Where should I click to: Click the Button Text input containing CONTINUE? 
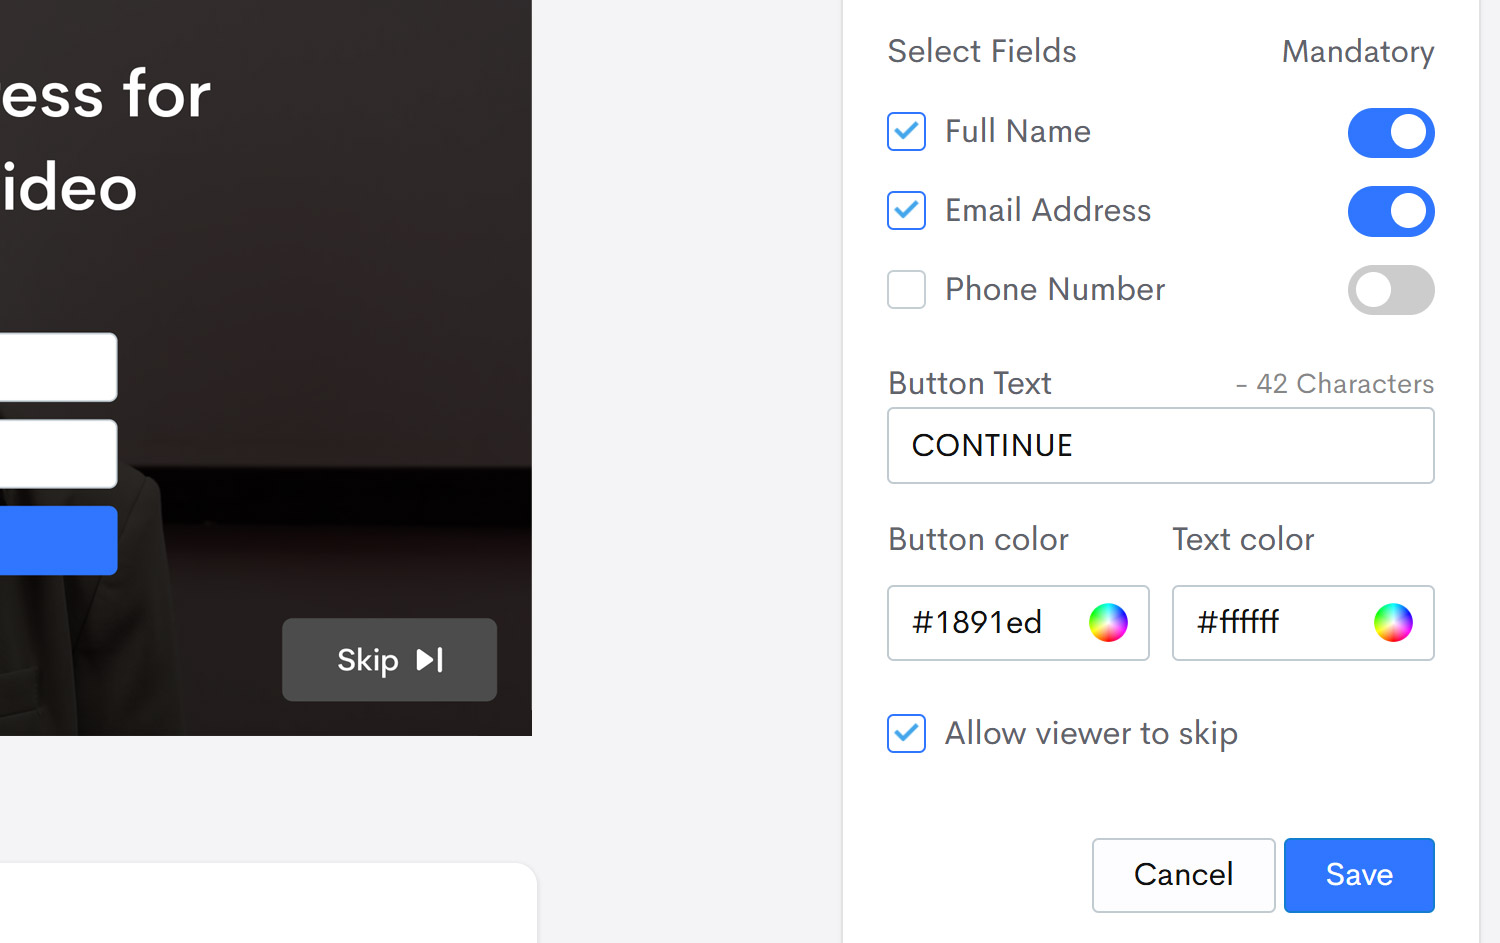click(1161, 445)
